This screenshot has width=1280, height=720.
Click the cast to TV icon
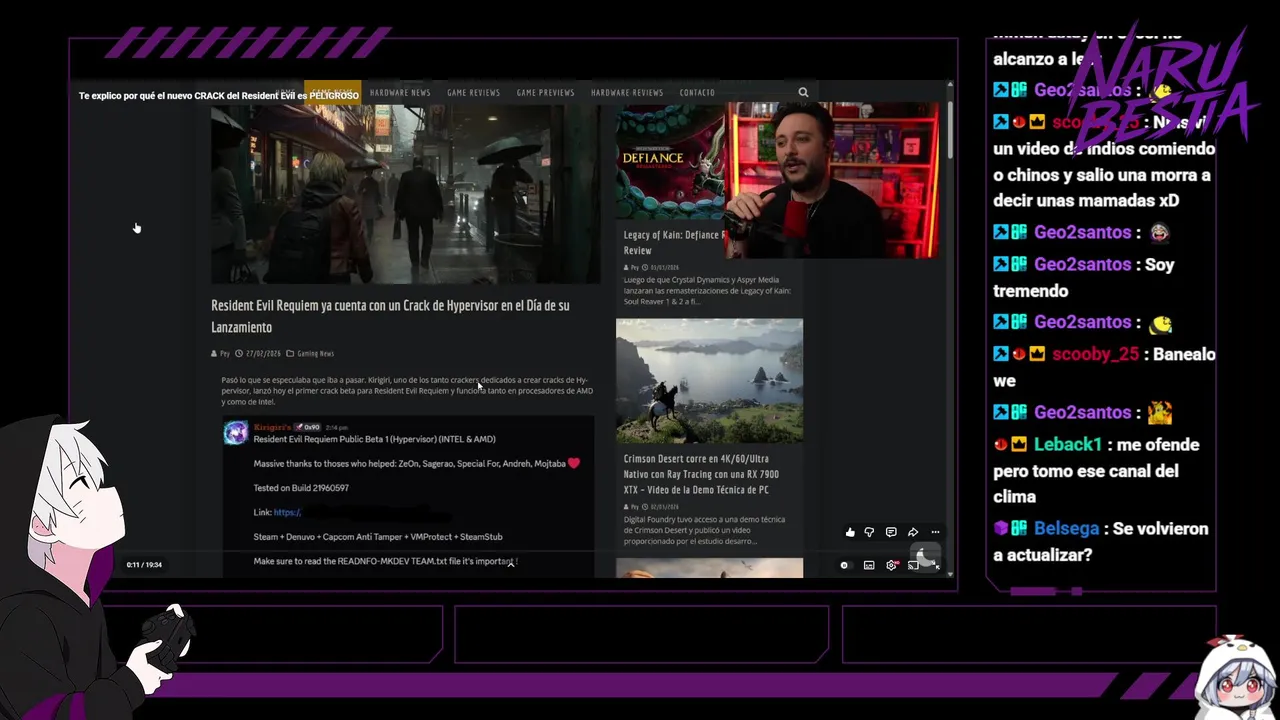click(x=913, y=565)
